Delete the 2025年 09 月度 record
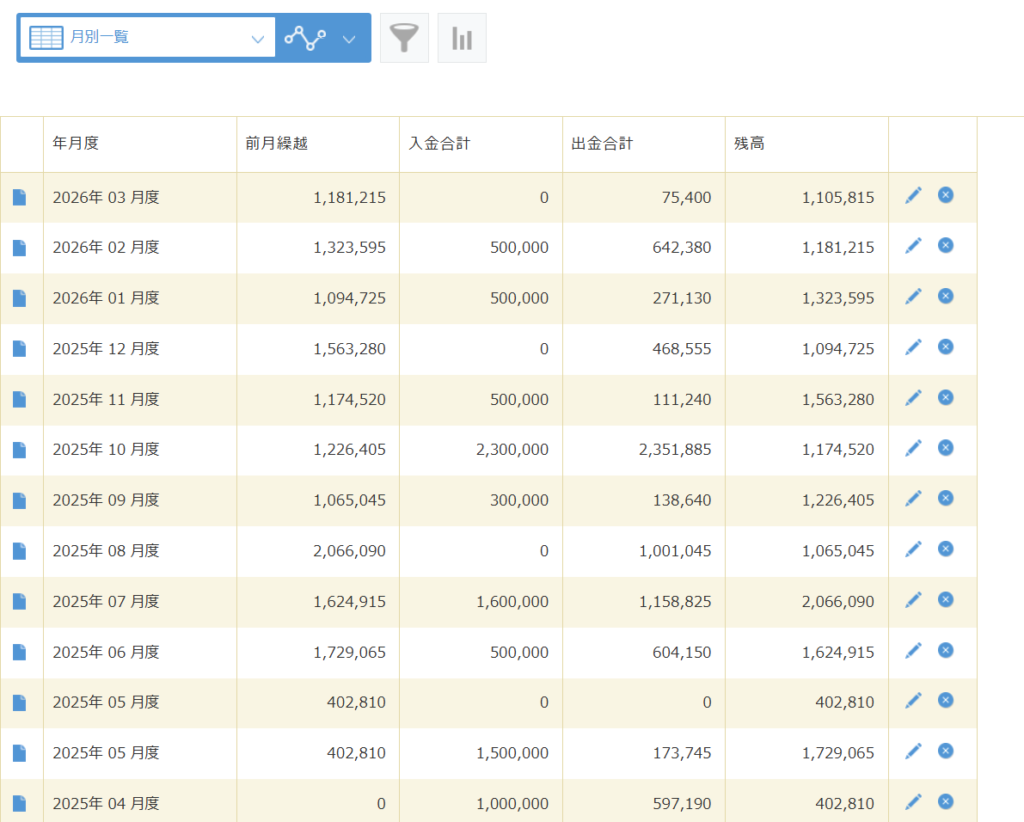Image resolution: width=1024 pixels, height=822 pixels. [945, 498]
